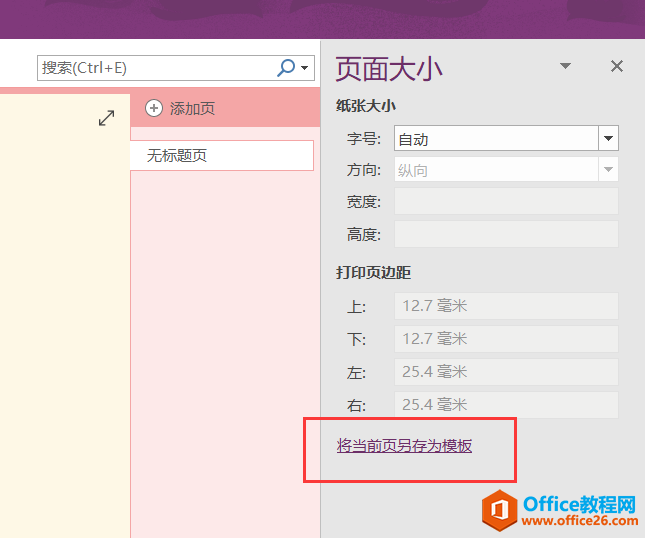Click the left margin 左 field
This screenshot has height=538, width=645.
click(x=506, y=372)
